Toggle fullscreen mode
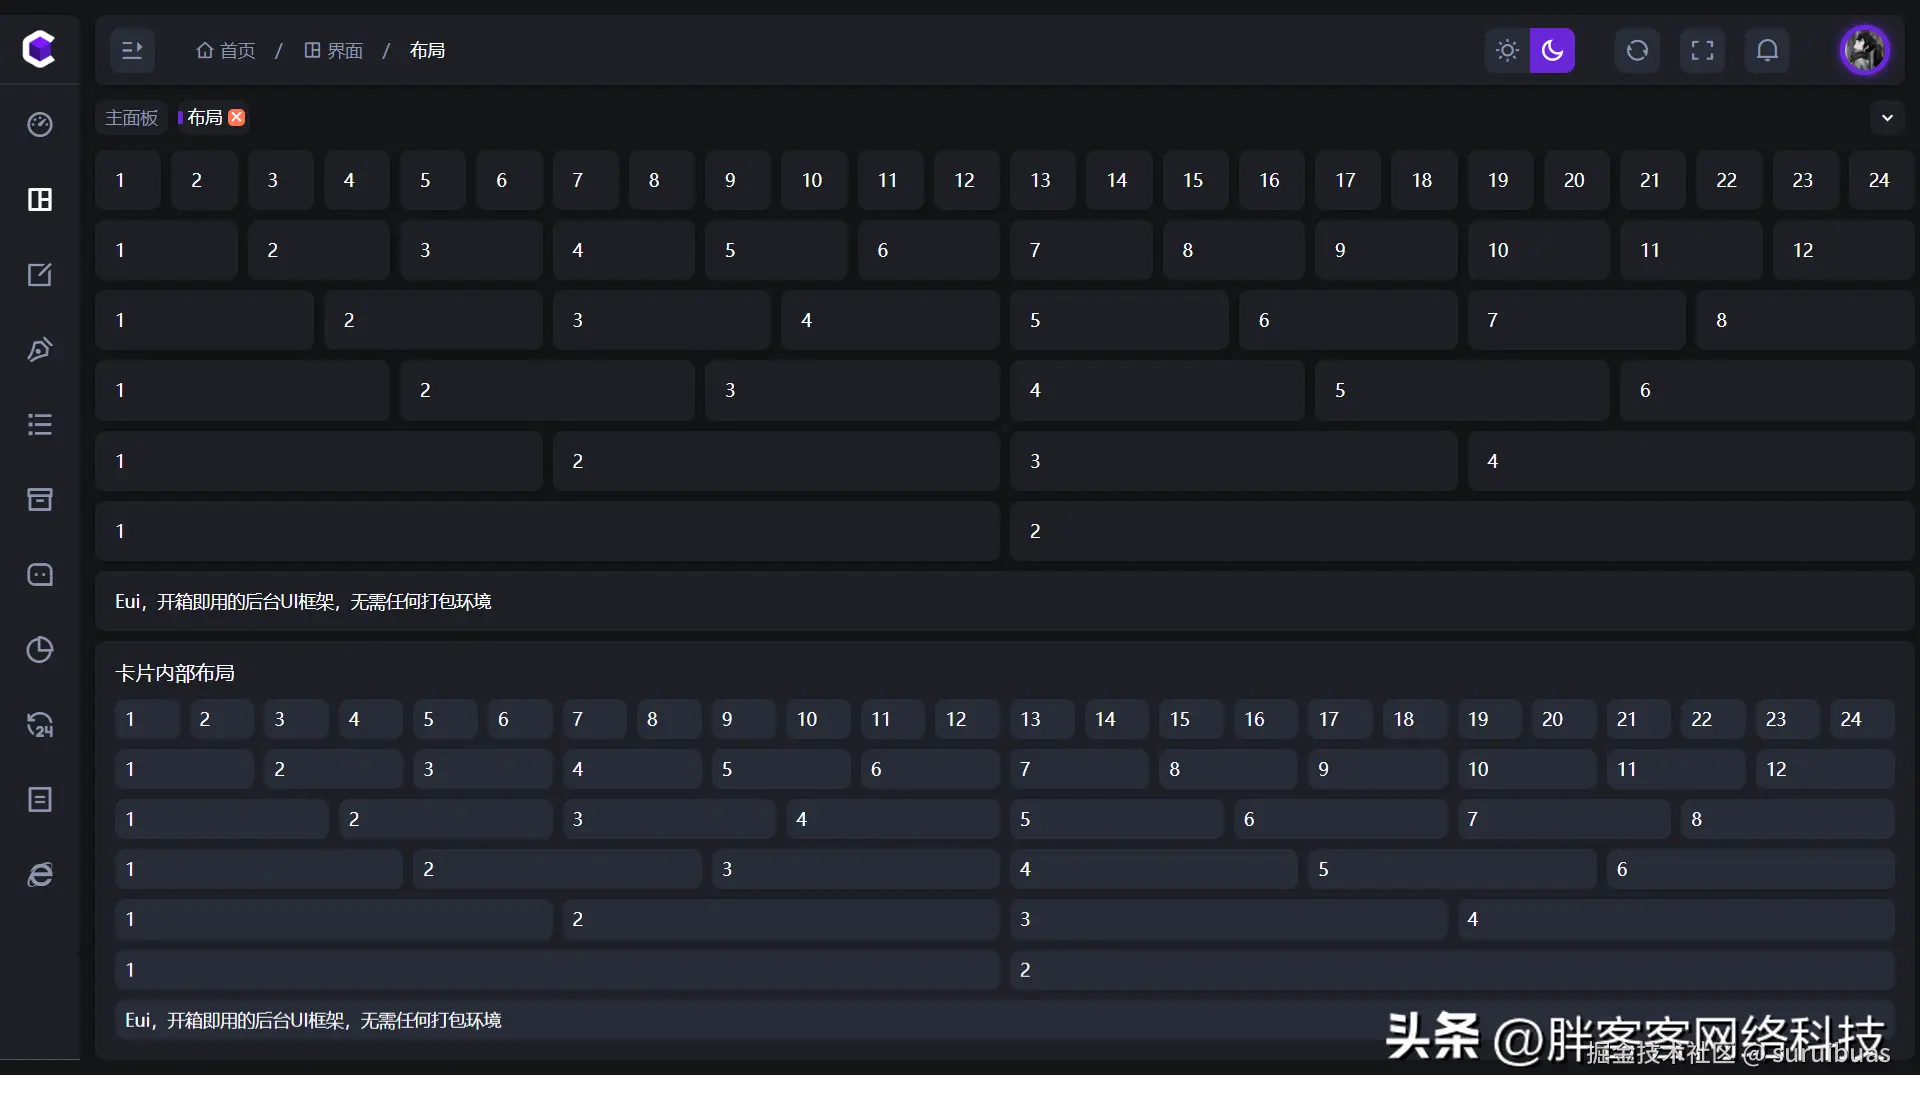 click(1702, 50)
